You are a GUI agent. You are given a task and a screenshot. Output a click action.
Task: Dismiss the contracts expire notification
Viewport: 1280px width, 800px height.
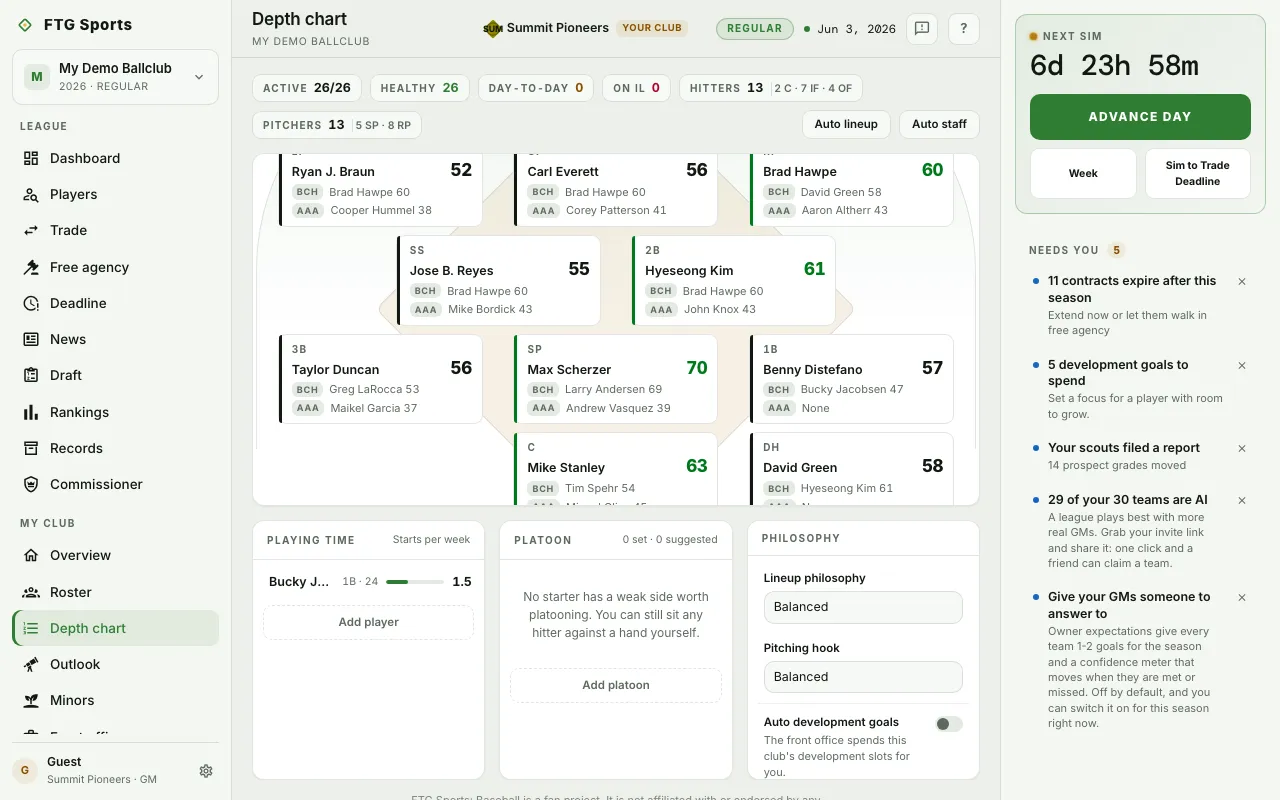[1242, 282]
